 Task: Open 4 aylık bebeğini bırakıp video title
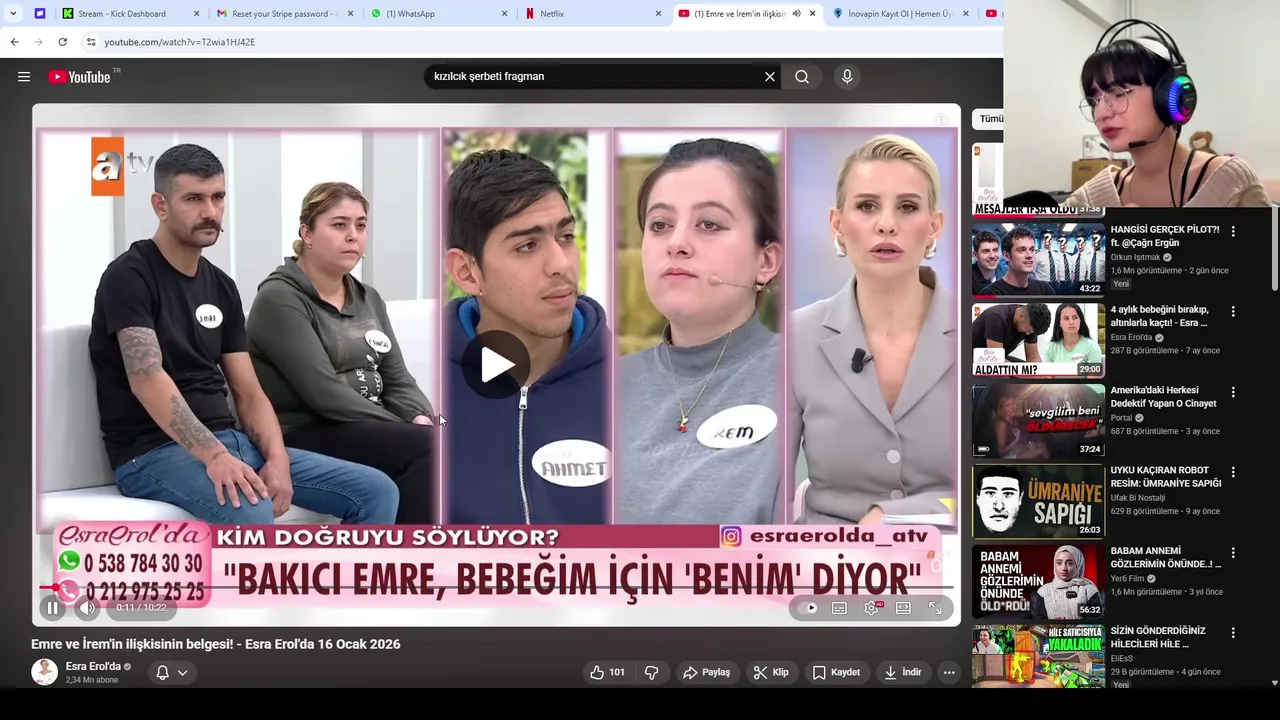click(1159, 316)
